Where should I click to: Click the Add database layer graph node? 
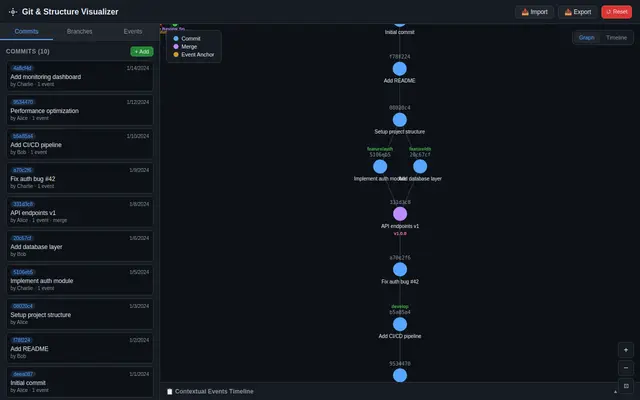pyautogui.click(x=420, y=167)
